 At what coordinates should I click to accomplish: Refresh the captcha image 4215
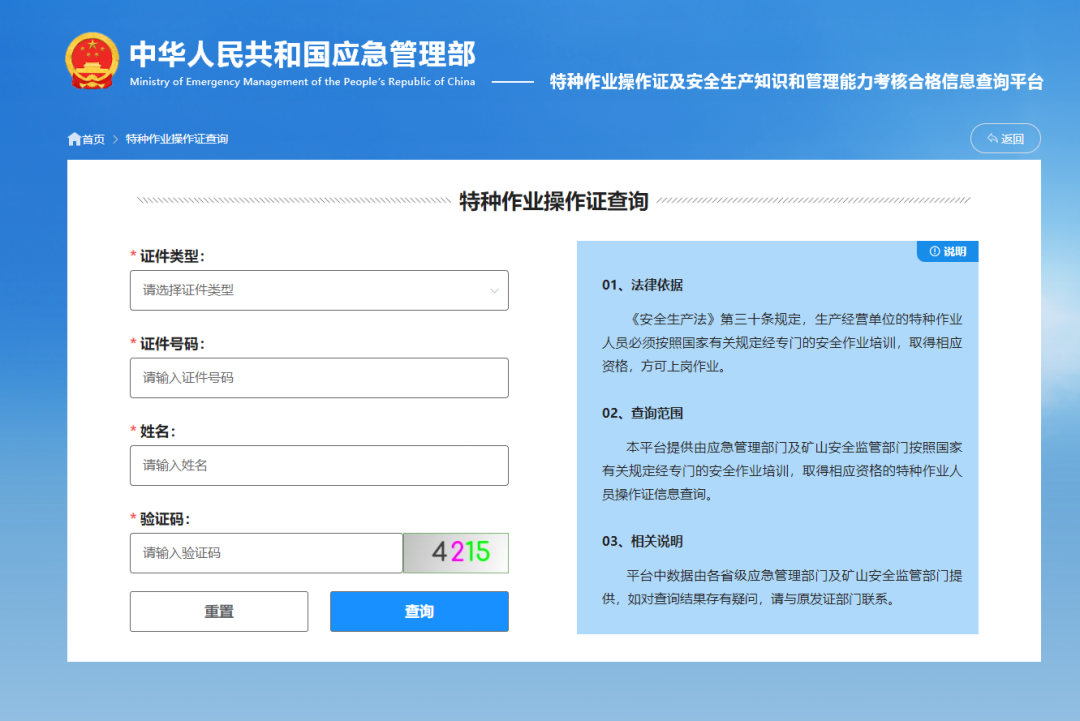tap(456, 553)
